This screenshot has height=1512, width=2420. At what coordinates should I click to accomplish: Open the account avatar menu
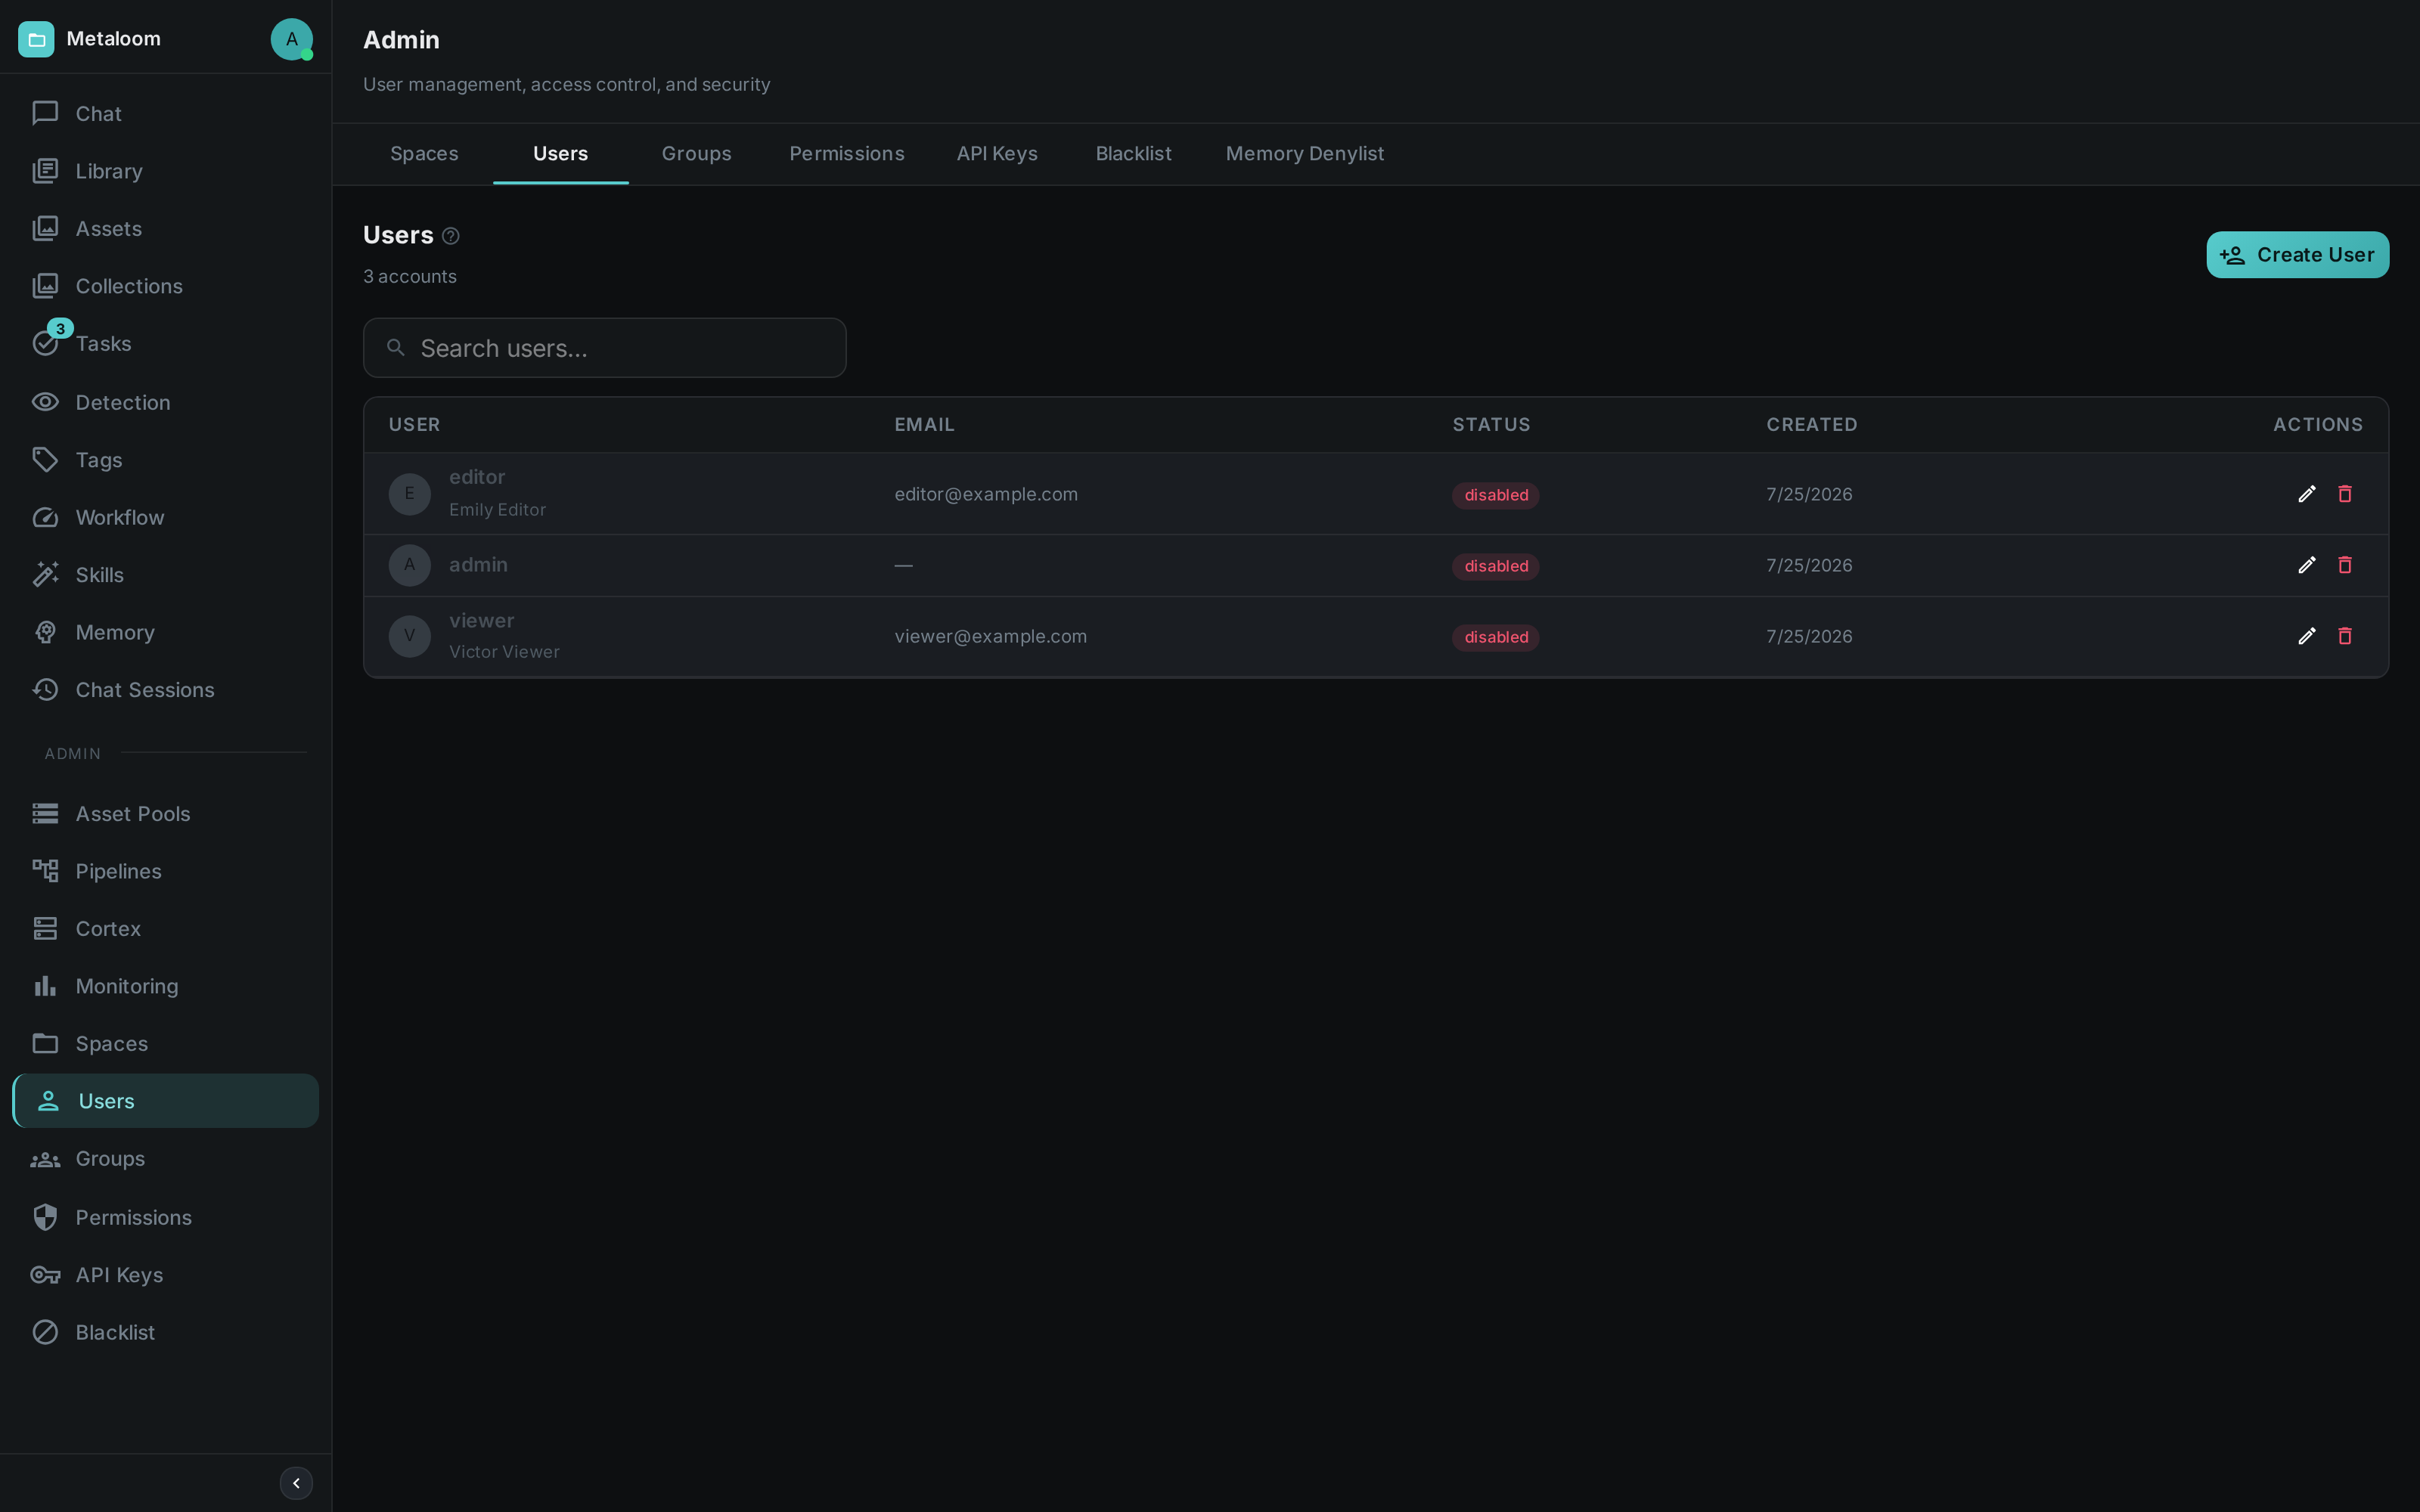tap(291, 39)
